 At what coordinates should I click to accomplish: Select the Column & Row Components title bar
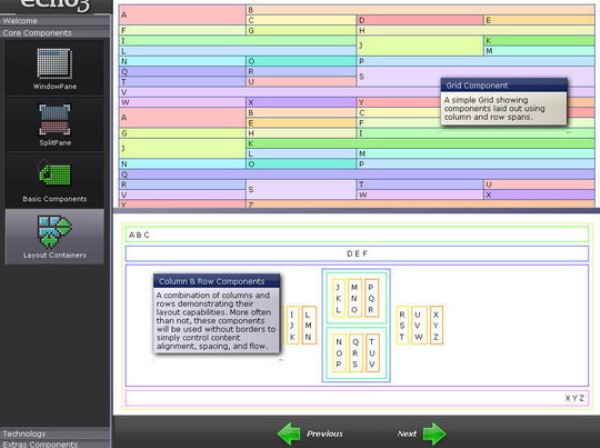pyautogui.click(x=217, y=282)
